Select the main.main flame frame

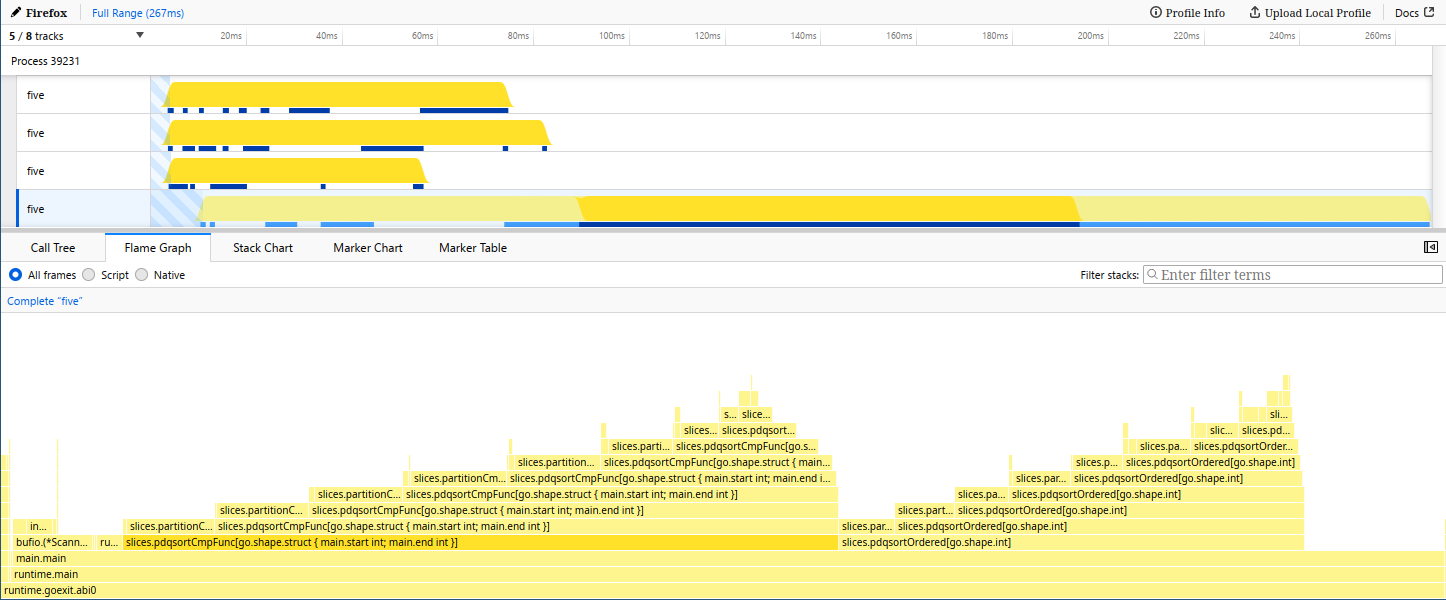coord(728,558)
